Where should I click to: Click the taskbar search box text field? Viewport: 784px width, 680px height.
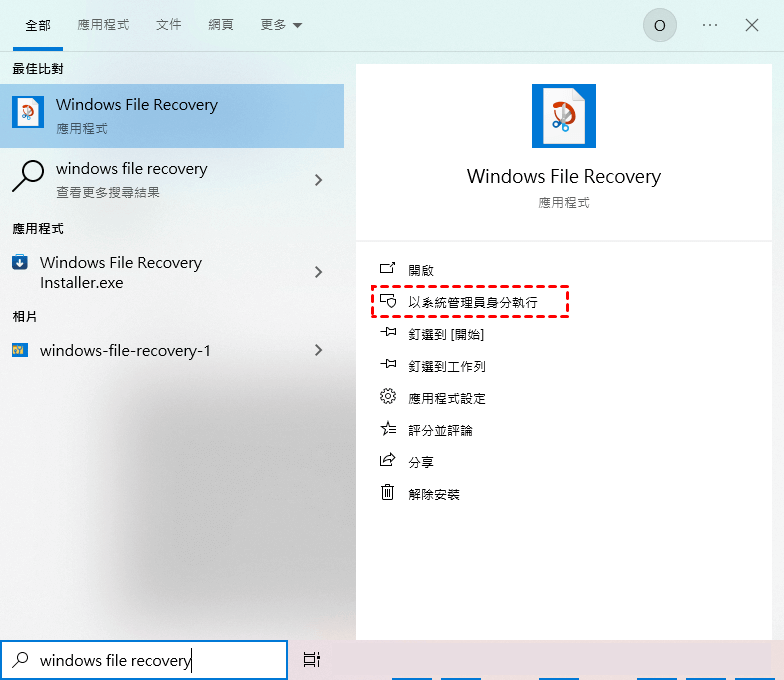coord(144,660)
